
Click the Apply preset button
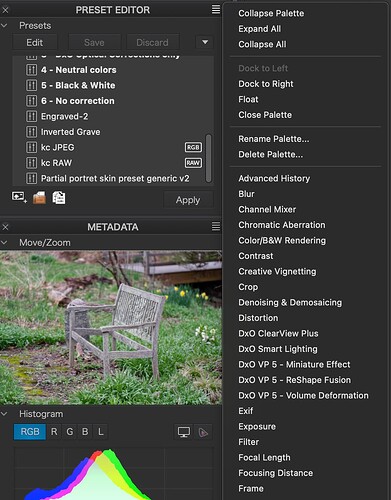[188, 200]
